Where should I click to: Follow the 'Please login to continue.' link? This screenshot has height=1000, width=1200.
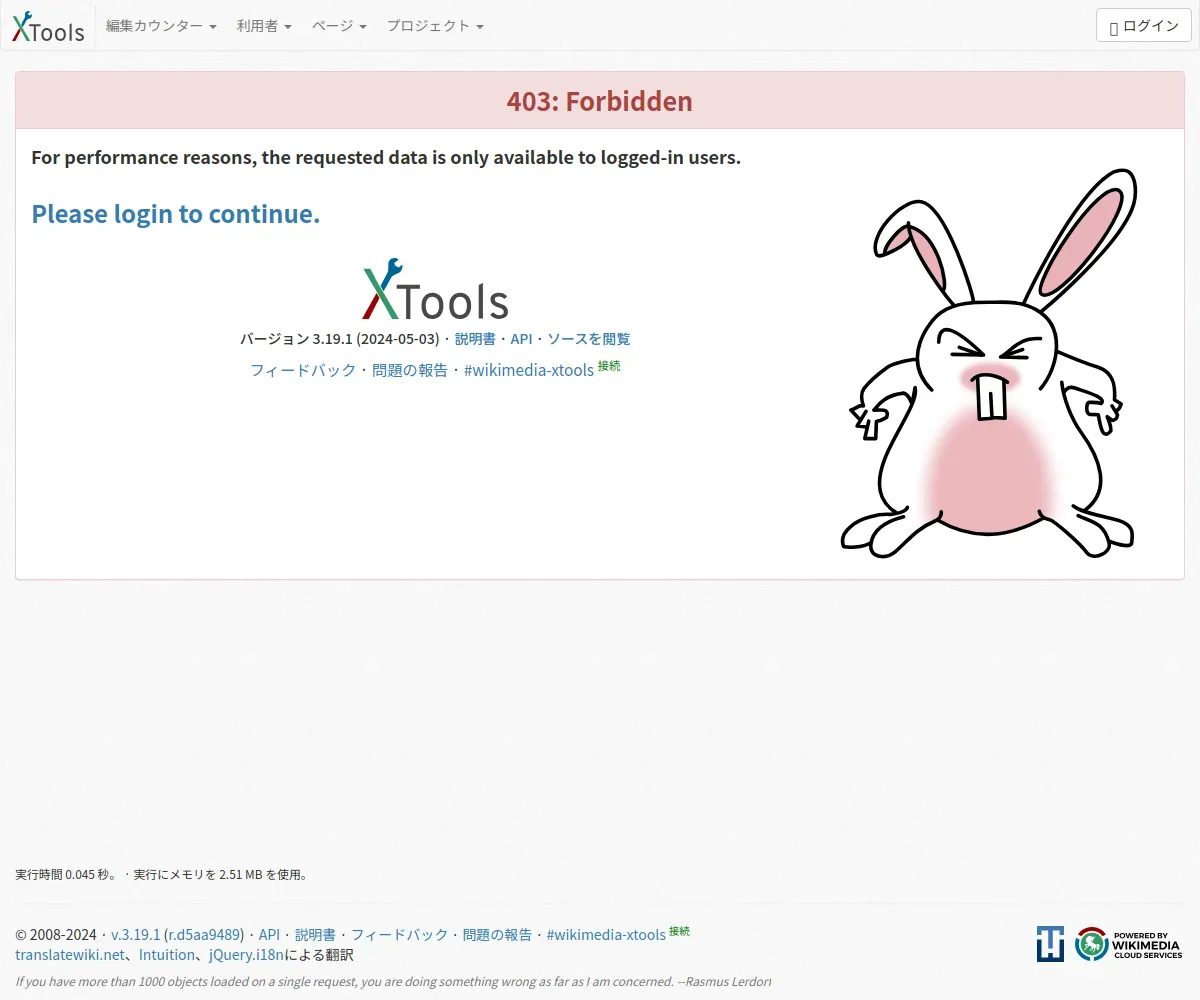pos(176,214)
